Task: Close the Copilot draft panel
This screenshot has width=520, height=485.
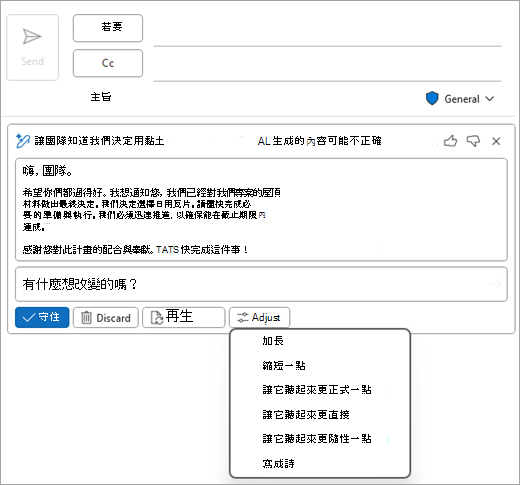Action: click(x=496, y=141)
